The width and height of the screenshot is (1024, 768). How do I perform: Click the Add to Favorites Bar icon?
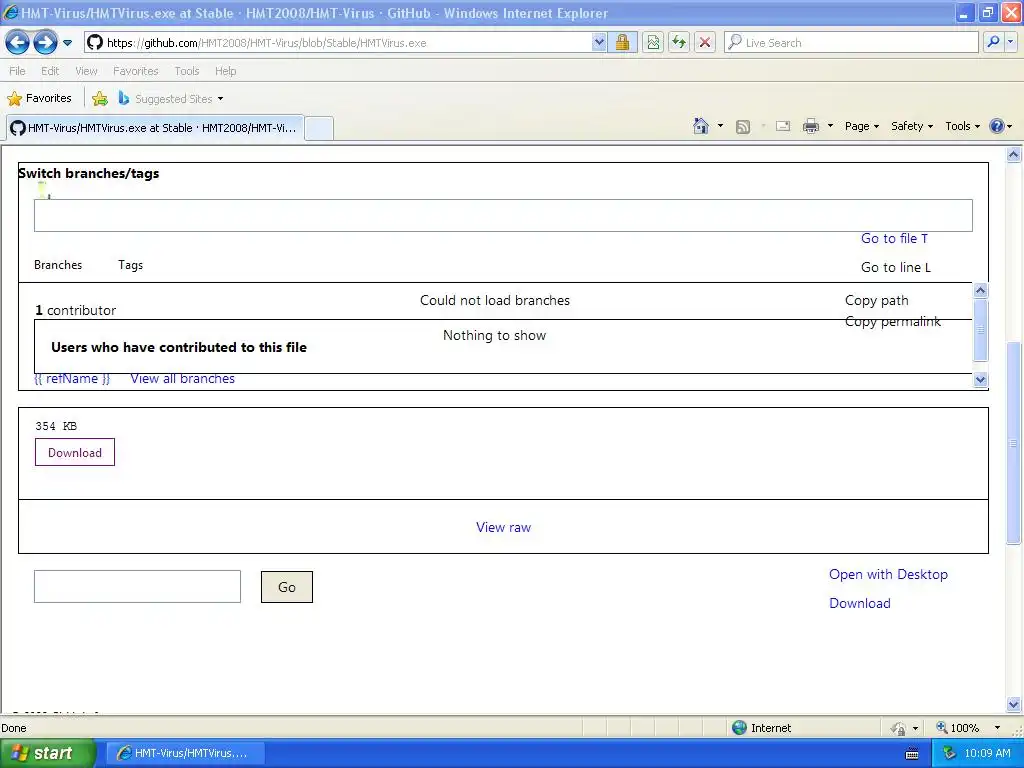click(100, 99)
